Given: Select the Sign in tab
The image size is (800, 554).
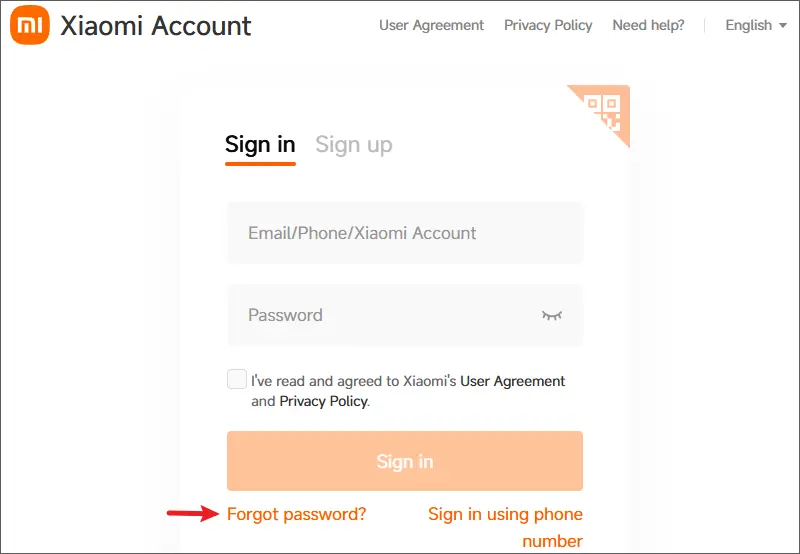Looking at the screenshot, I should [x=260, y=144].
